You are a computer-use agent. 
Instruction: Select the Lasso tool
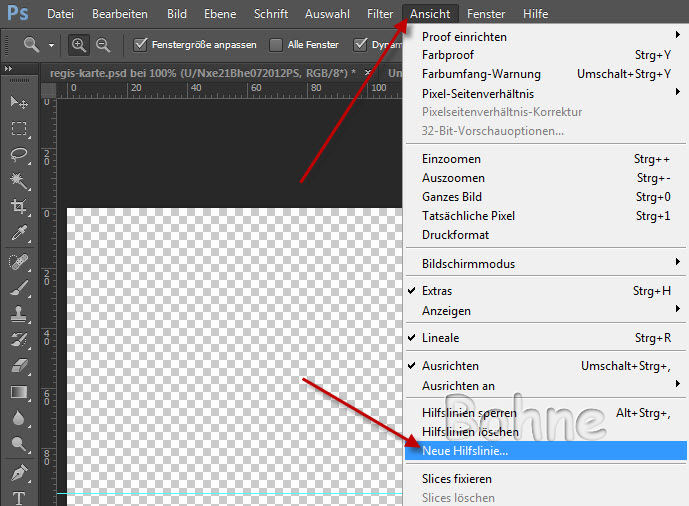18,155
